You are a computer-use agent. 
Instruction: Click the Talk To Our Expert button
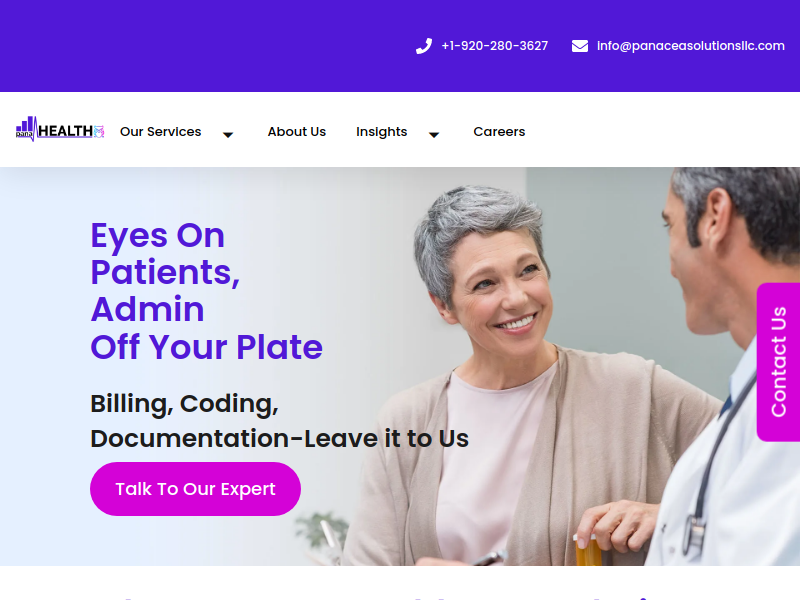[x=195, y=489]
